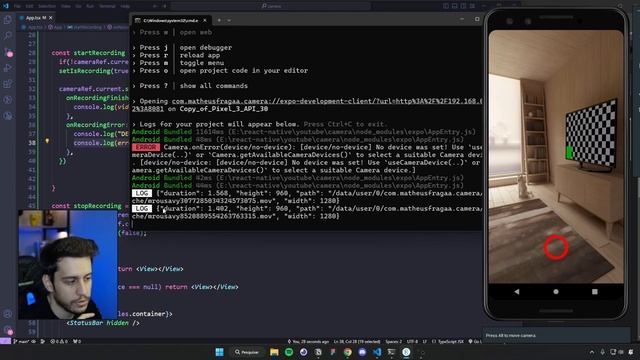Tap the Android home navigation button
The width and height of the screenshot is (640, 360).
[x=556, y=291]
